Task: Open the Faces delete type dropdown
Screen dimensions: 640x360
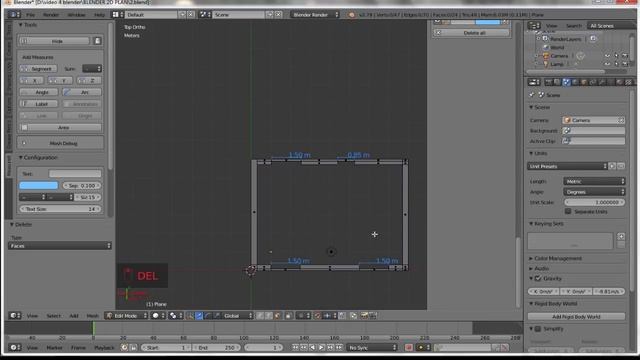Action: click(60, 246)
